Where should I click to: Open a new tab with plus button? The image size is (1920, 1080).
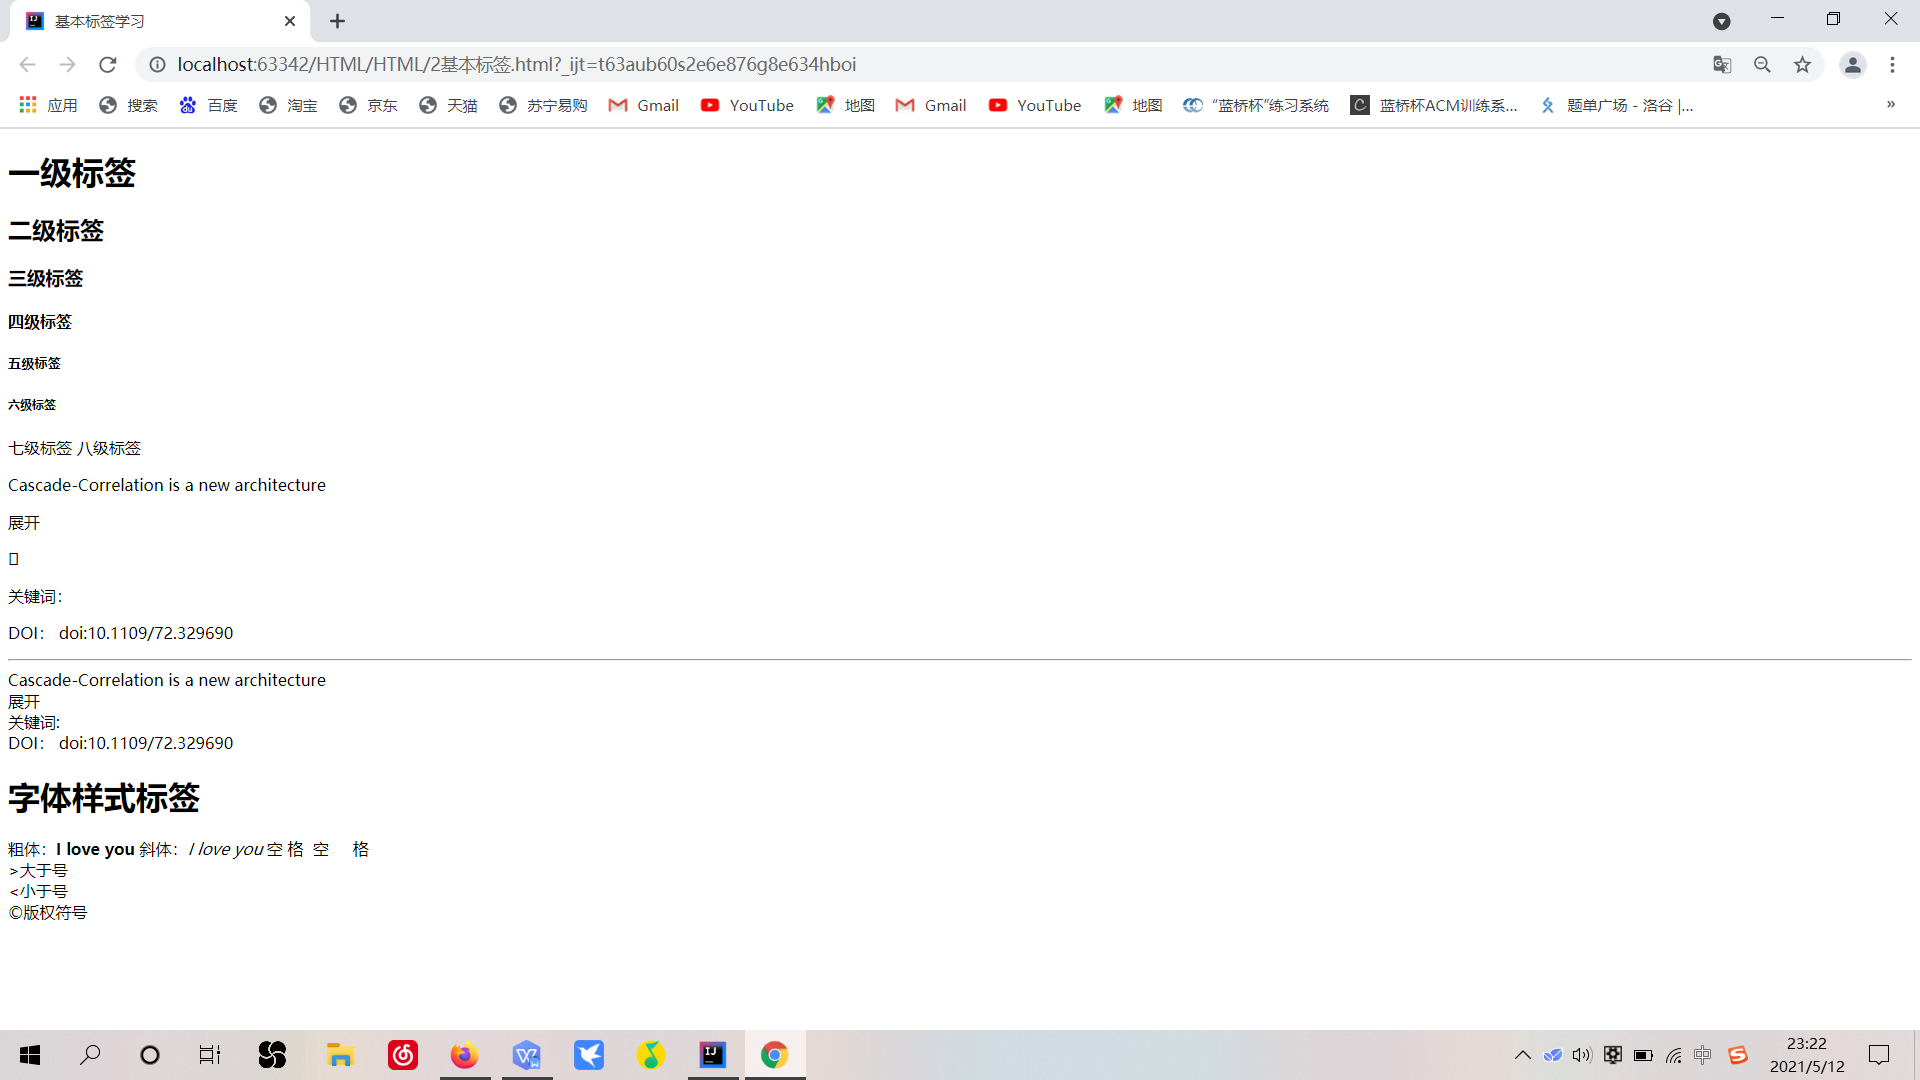click(338, 21)
